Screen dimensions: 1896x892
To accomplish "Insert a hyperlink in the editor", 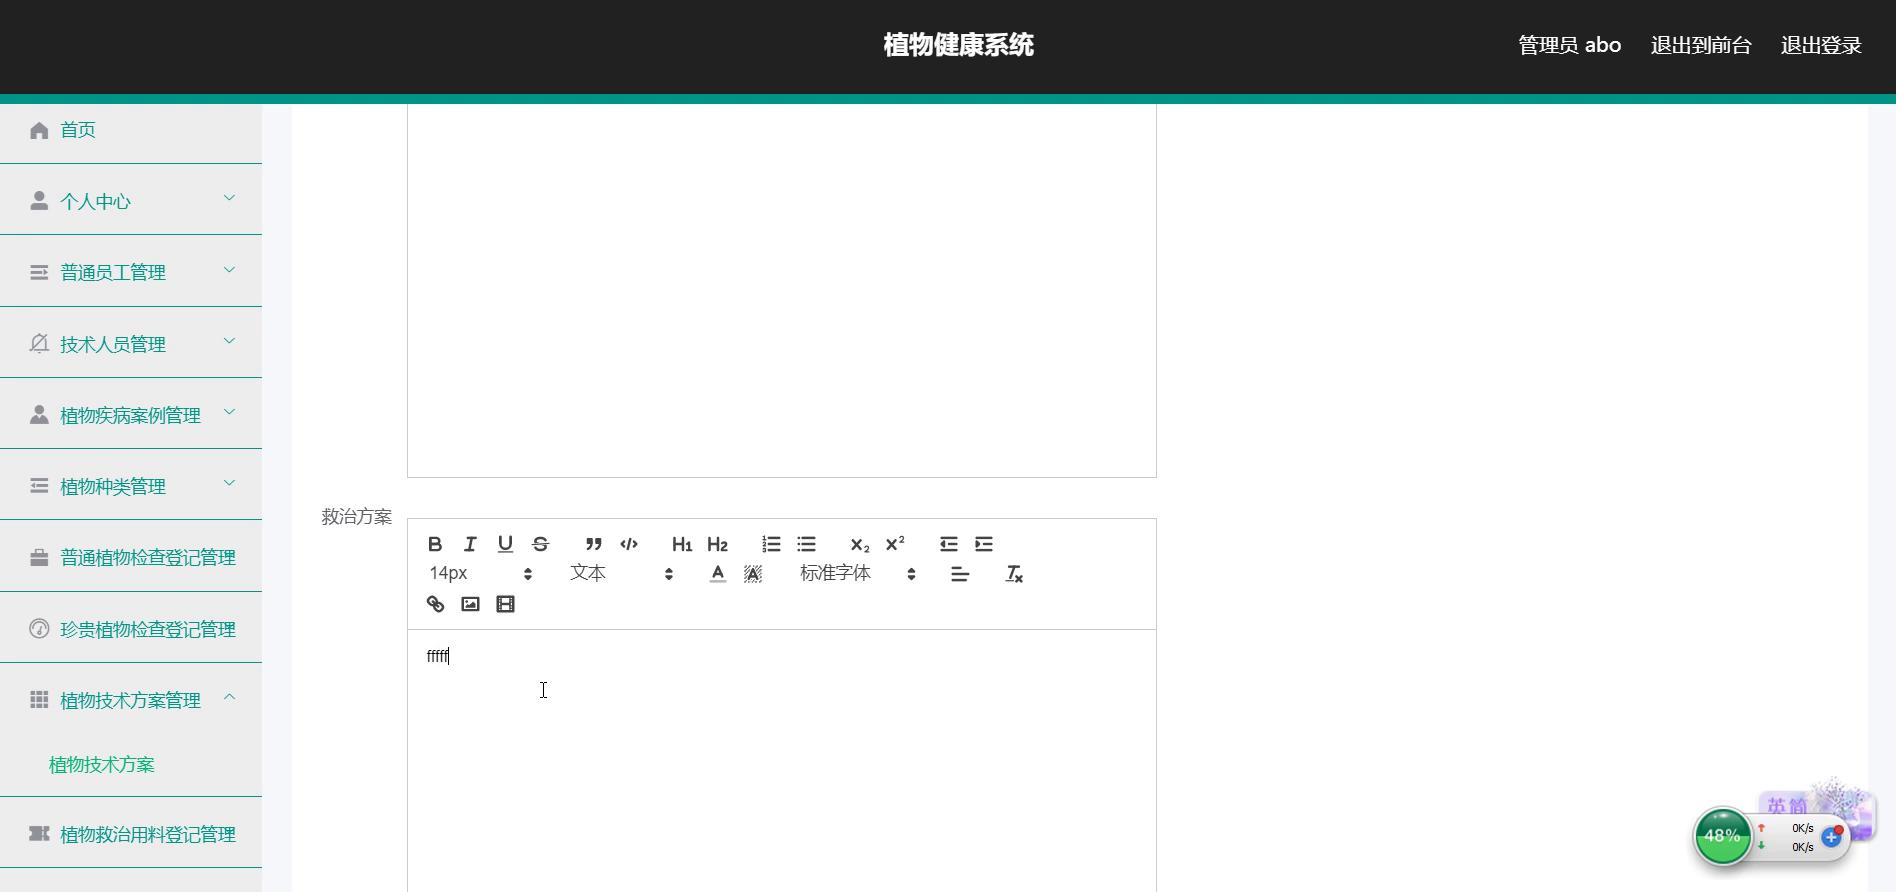I will click(435, 604).
